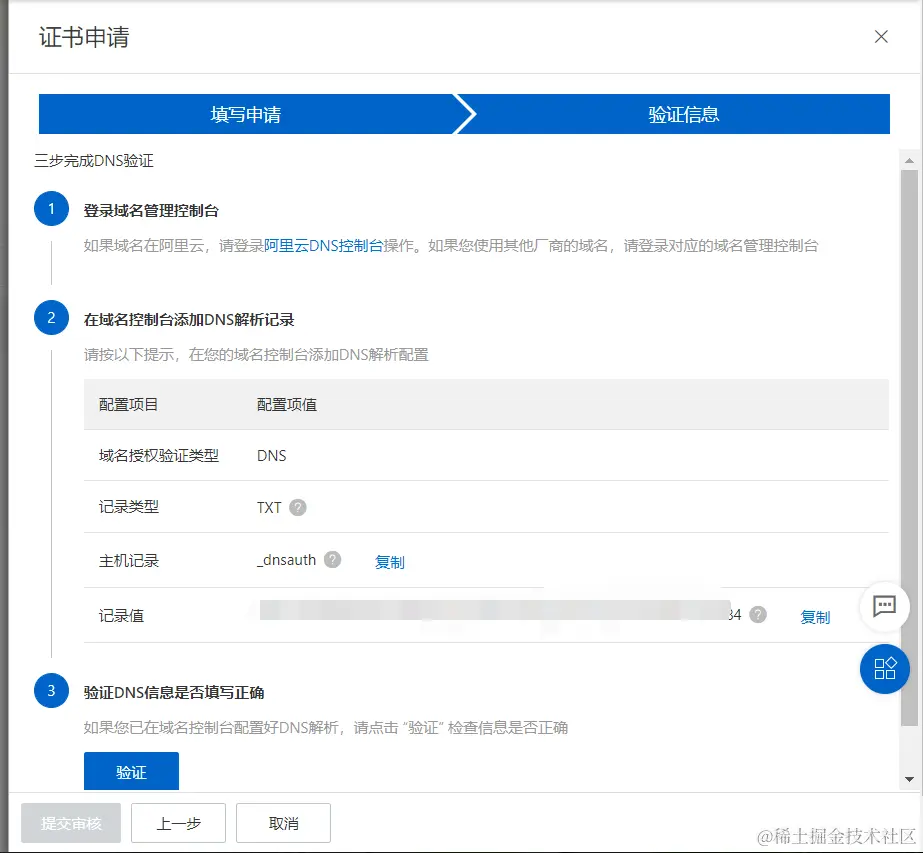Click the 提交审核 button

(x=71, y=823)
